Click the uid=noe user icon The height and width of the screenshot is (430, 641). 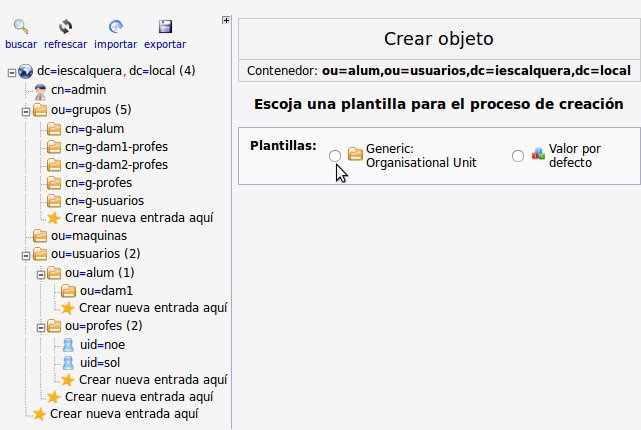click(x=68, y=345)
